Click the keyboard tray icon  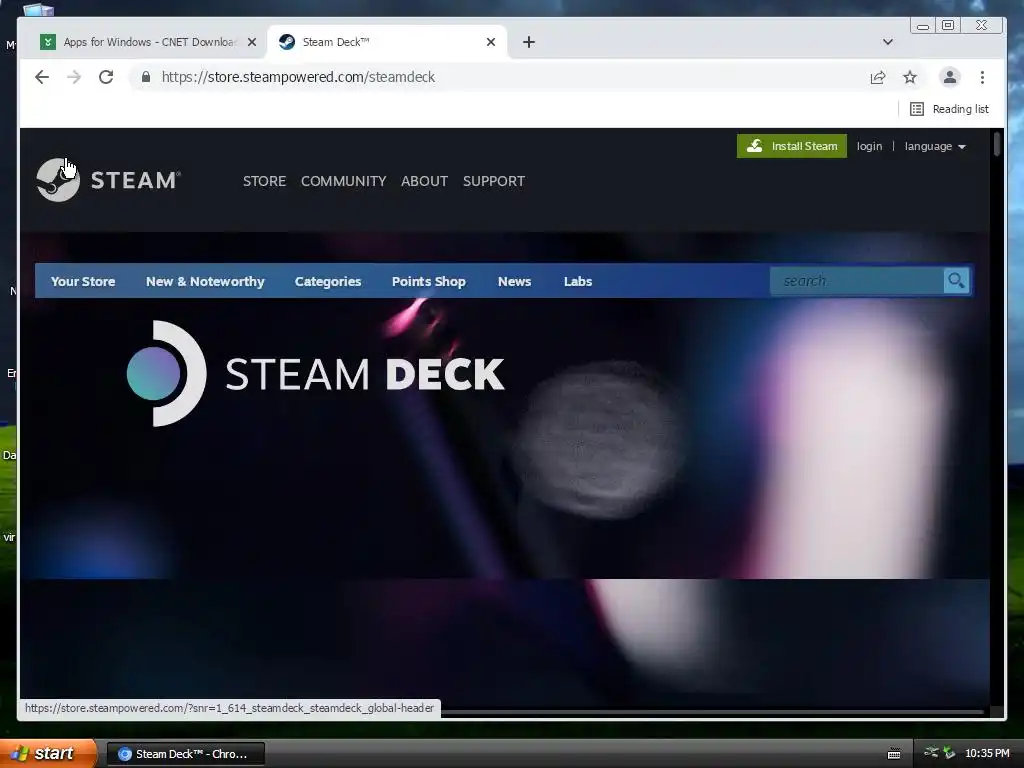click(x=894, y=754)
